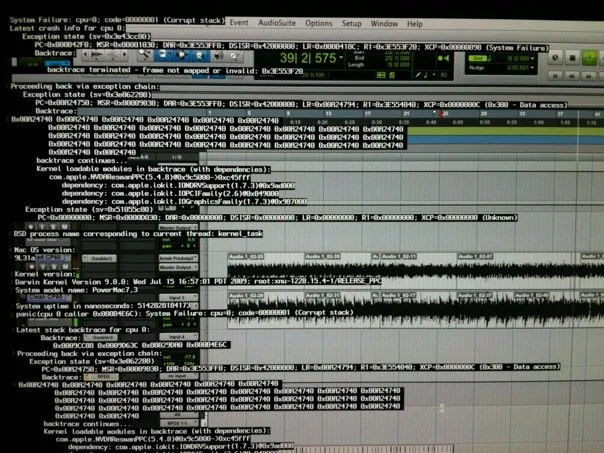Open the no input selector
The image size is (604, 453).
(178, 376)
